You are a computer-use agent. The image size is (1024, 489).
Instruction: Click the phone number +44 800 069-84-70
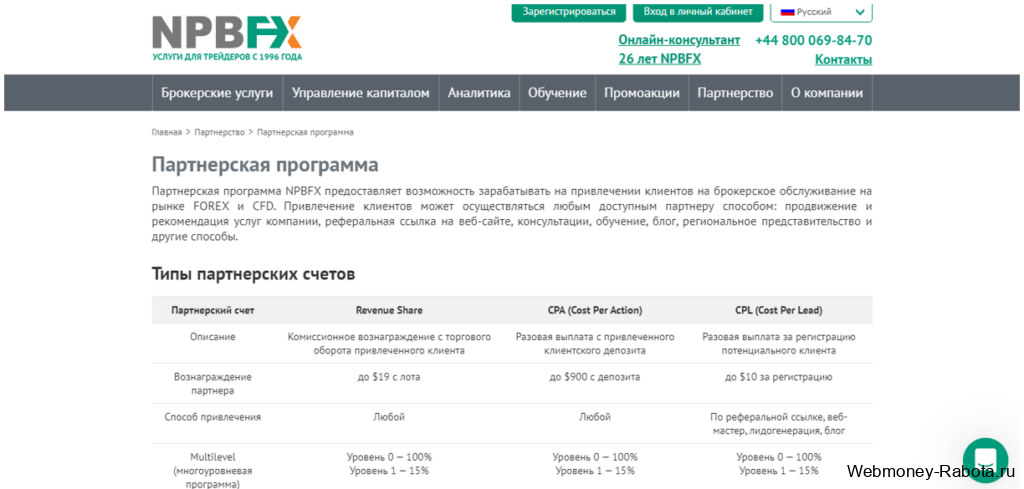click(813, 40)
